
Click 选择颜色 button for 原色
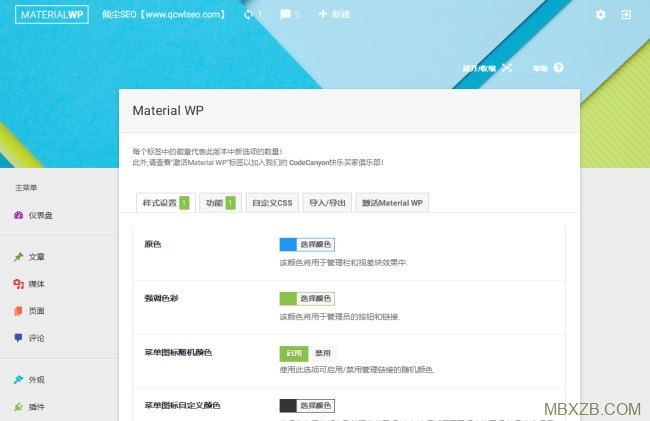coord(315,244)
